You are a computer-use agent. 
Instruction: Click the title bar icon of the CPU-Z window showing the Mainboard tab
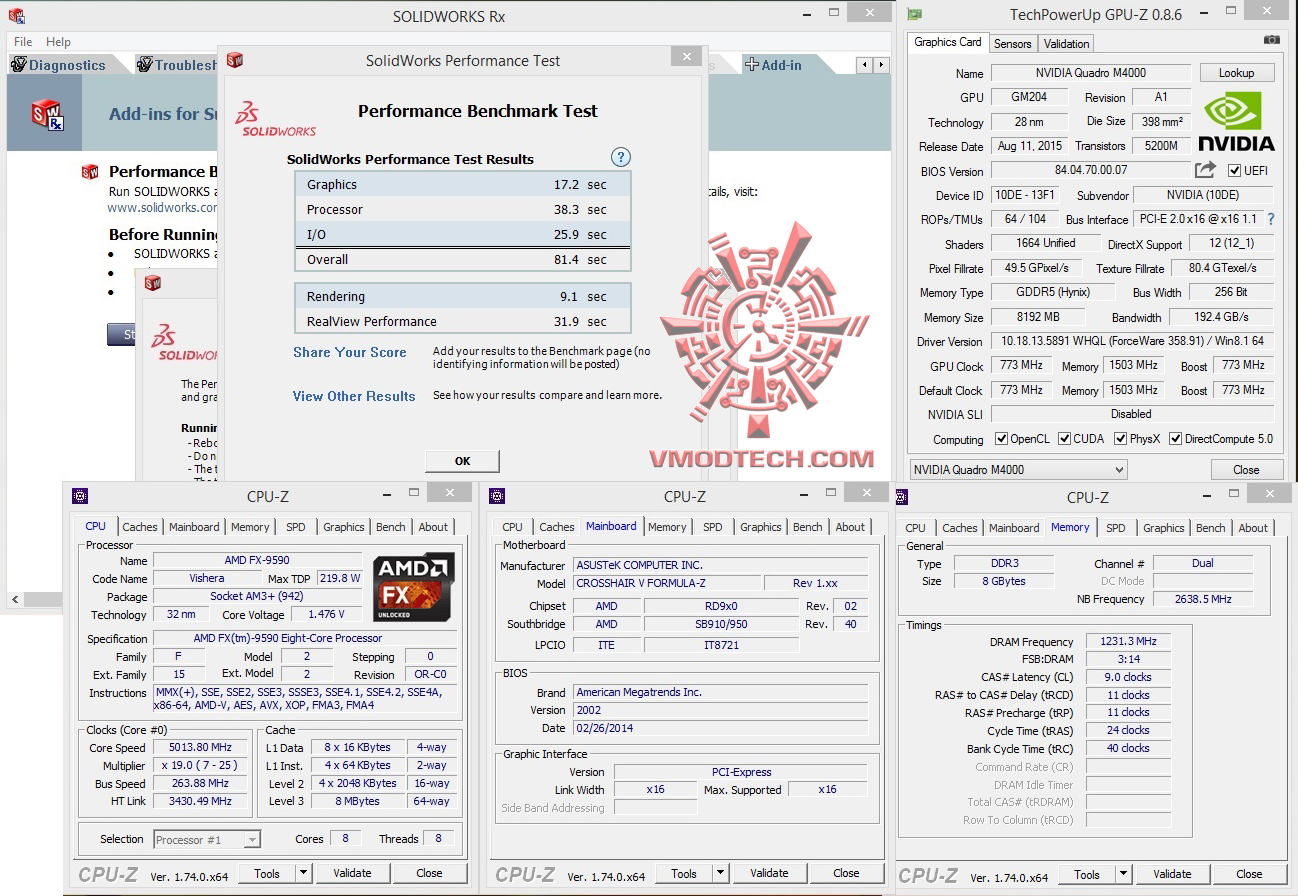coord(497,496)
